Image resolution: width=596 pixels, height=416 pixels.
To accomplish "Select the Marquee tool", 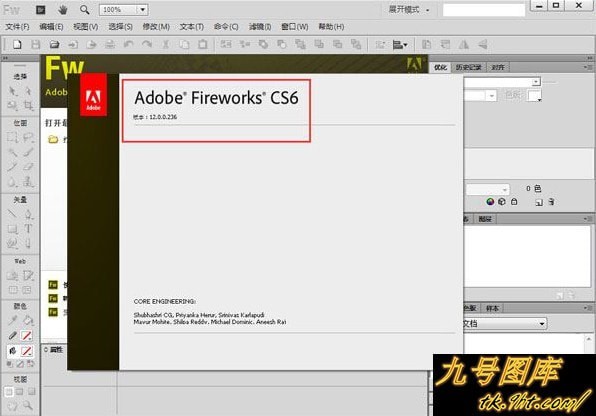I will [12, 137].
